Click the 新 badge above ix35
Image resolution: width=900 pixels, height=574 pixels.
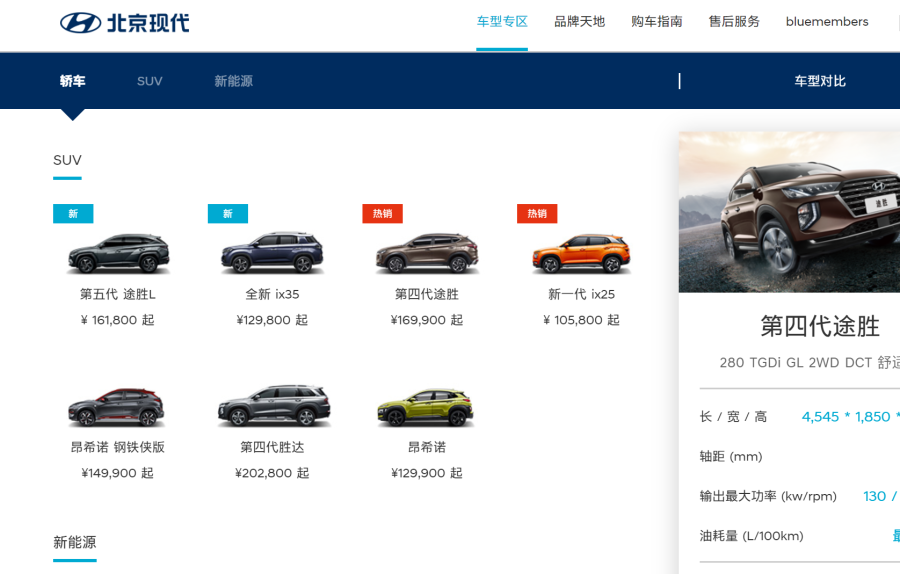(x=228, y=214)
